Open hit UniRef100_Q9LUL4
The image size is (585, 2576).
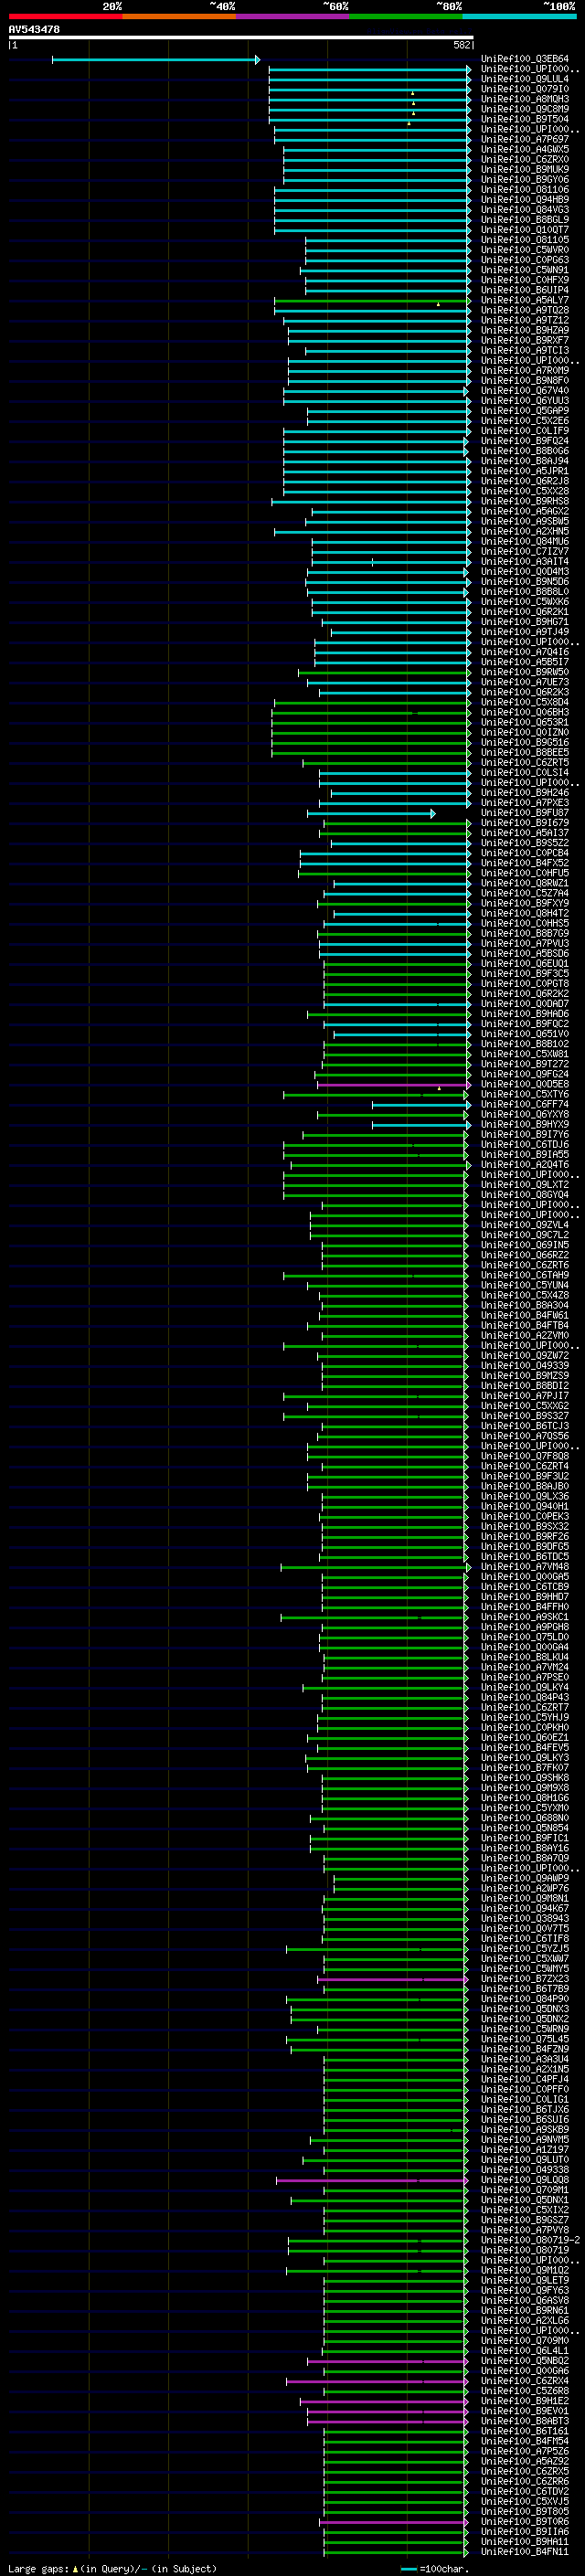pyautogui.click(x=525, y=79)
